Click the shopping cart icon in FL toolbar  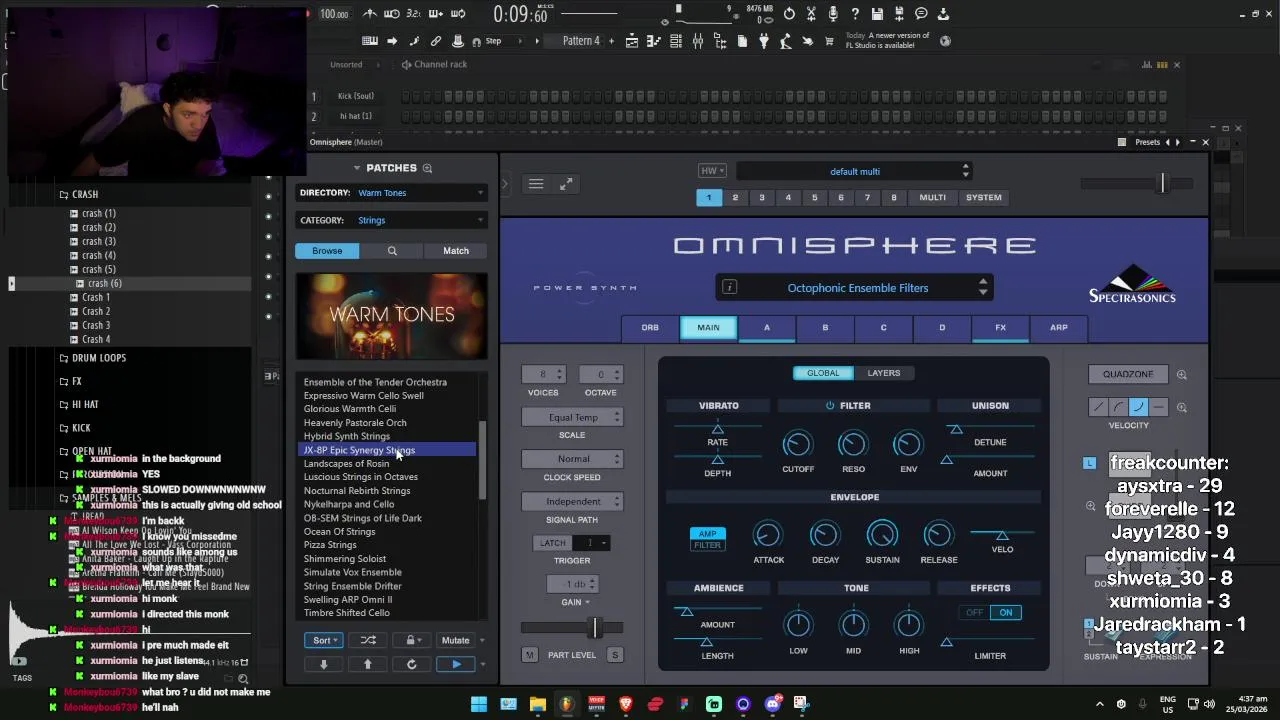(x=829, y=41)
